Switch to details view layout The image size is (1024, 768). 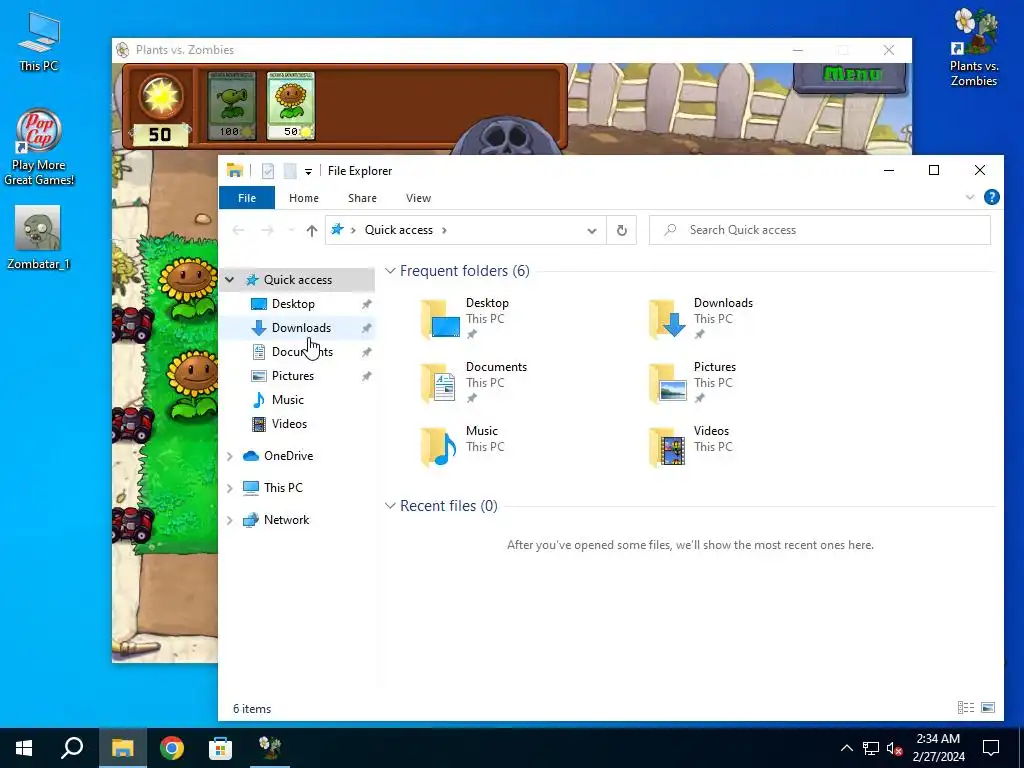966,708
